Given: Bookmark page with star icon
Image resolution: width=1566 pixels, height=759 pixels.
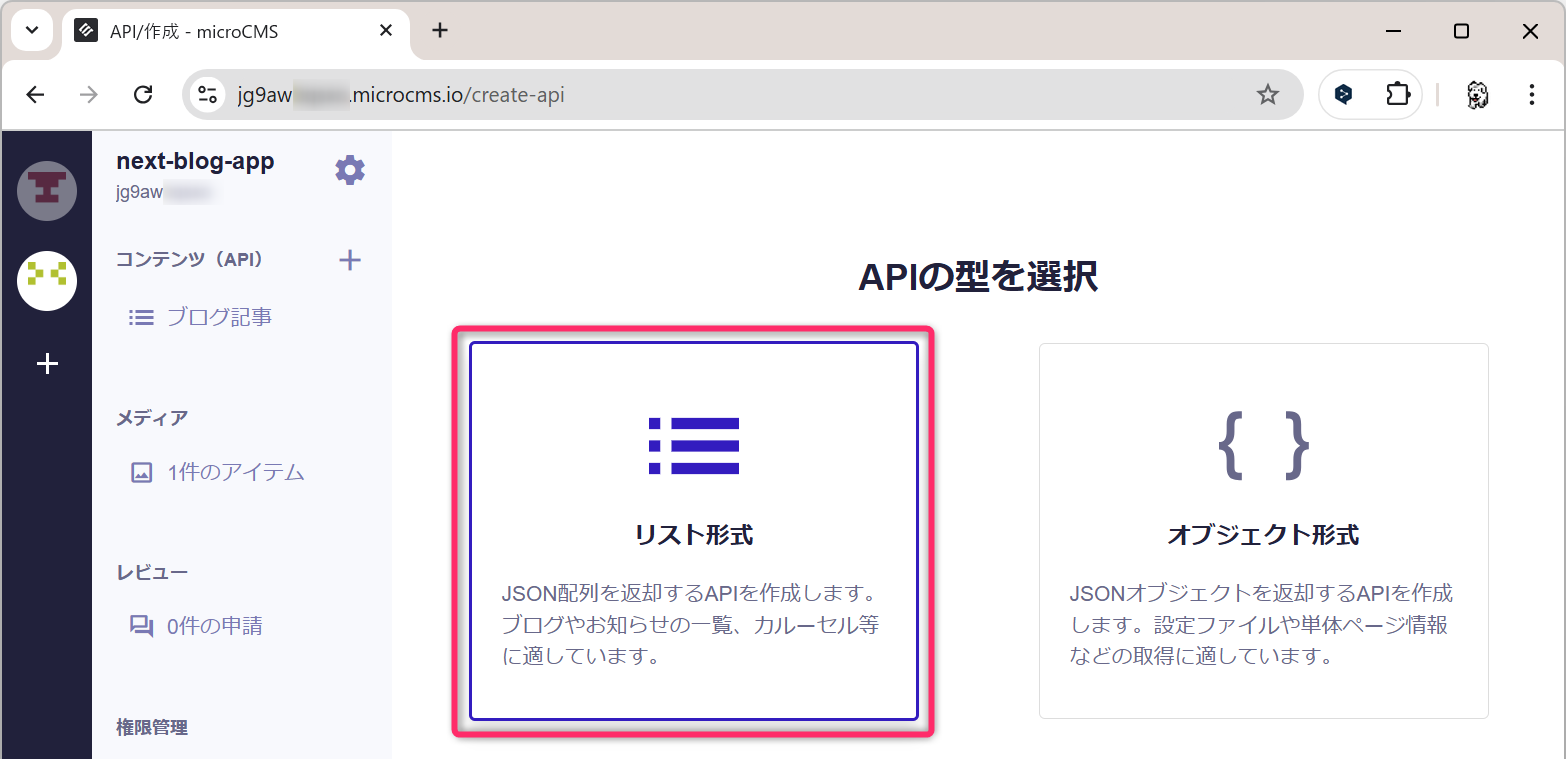Looking at the screenshot, I should click(x=1267, y=95).
